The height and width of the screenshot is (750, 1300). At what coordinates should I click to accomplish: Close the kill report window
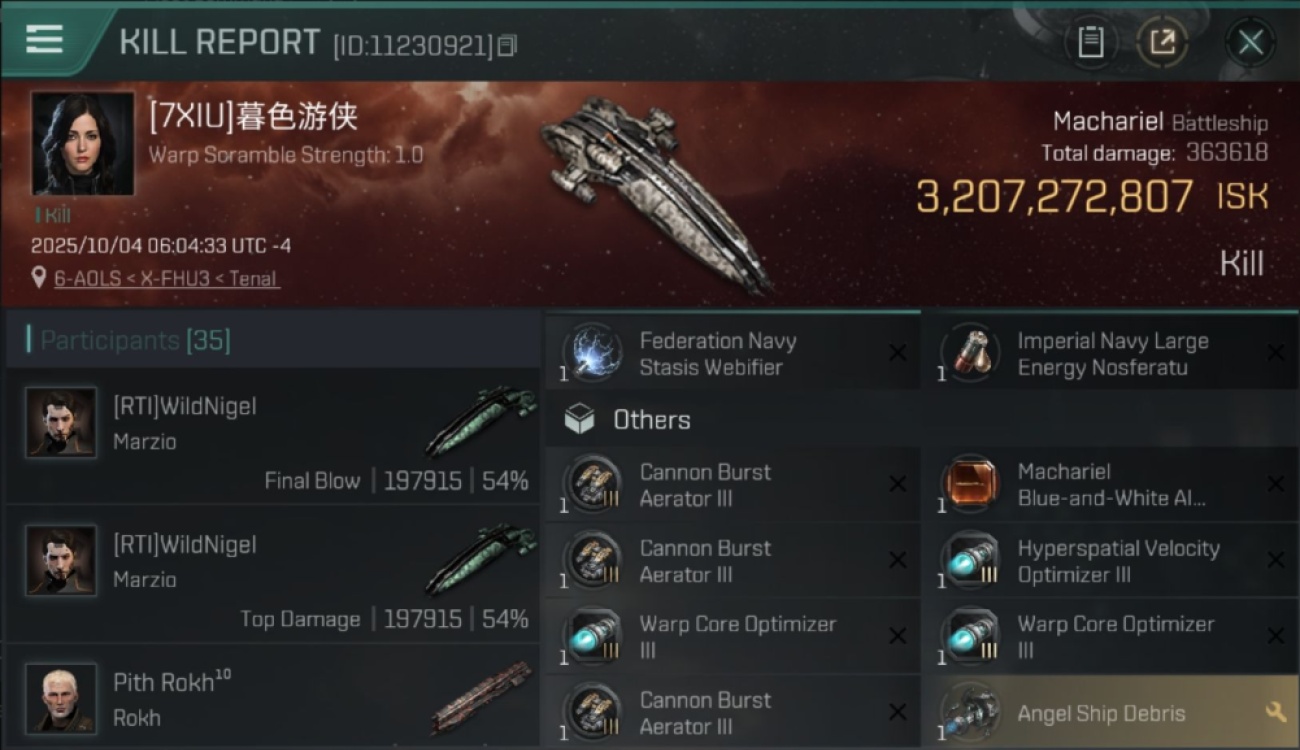(1250, 42)
